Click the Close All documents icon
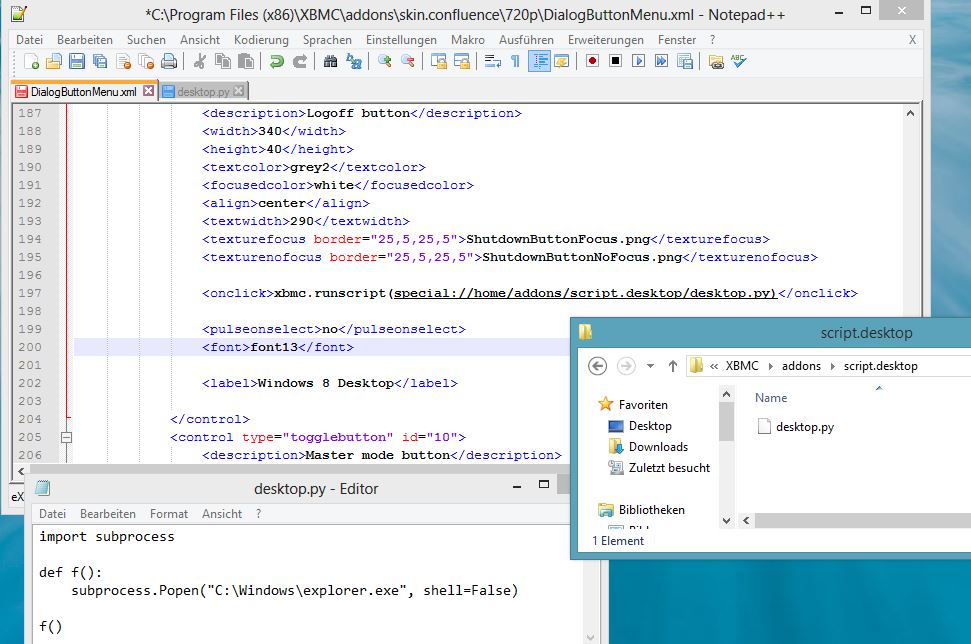The width and height of the screenshot is (971, 644). pos(146,61)
